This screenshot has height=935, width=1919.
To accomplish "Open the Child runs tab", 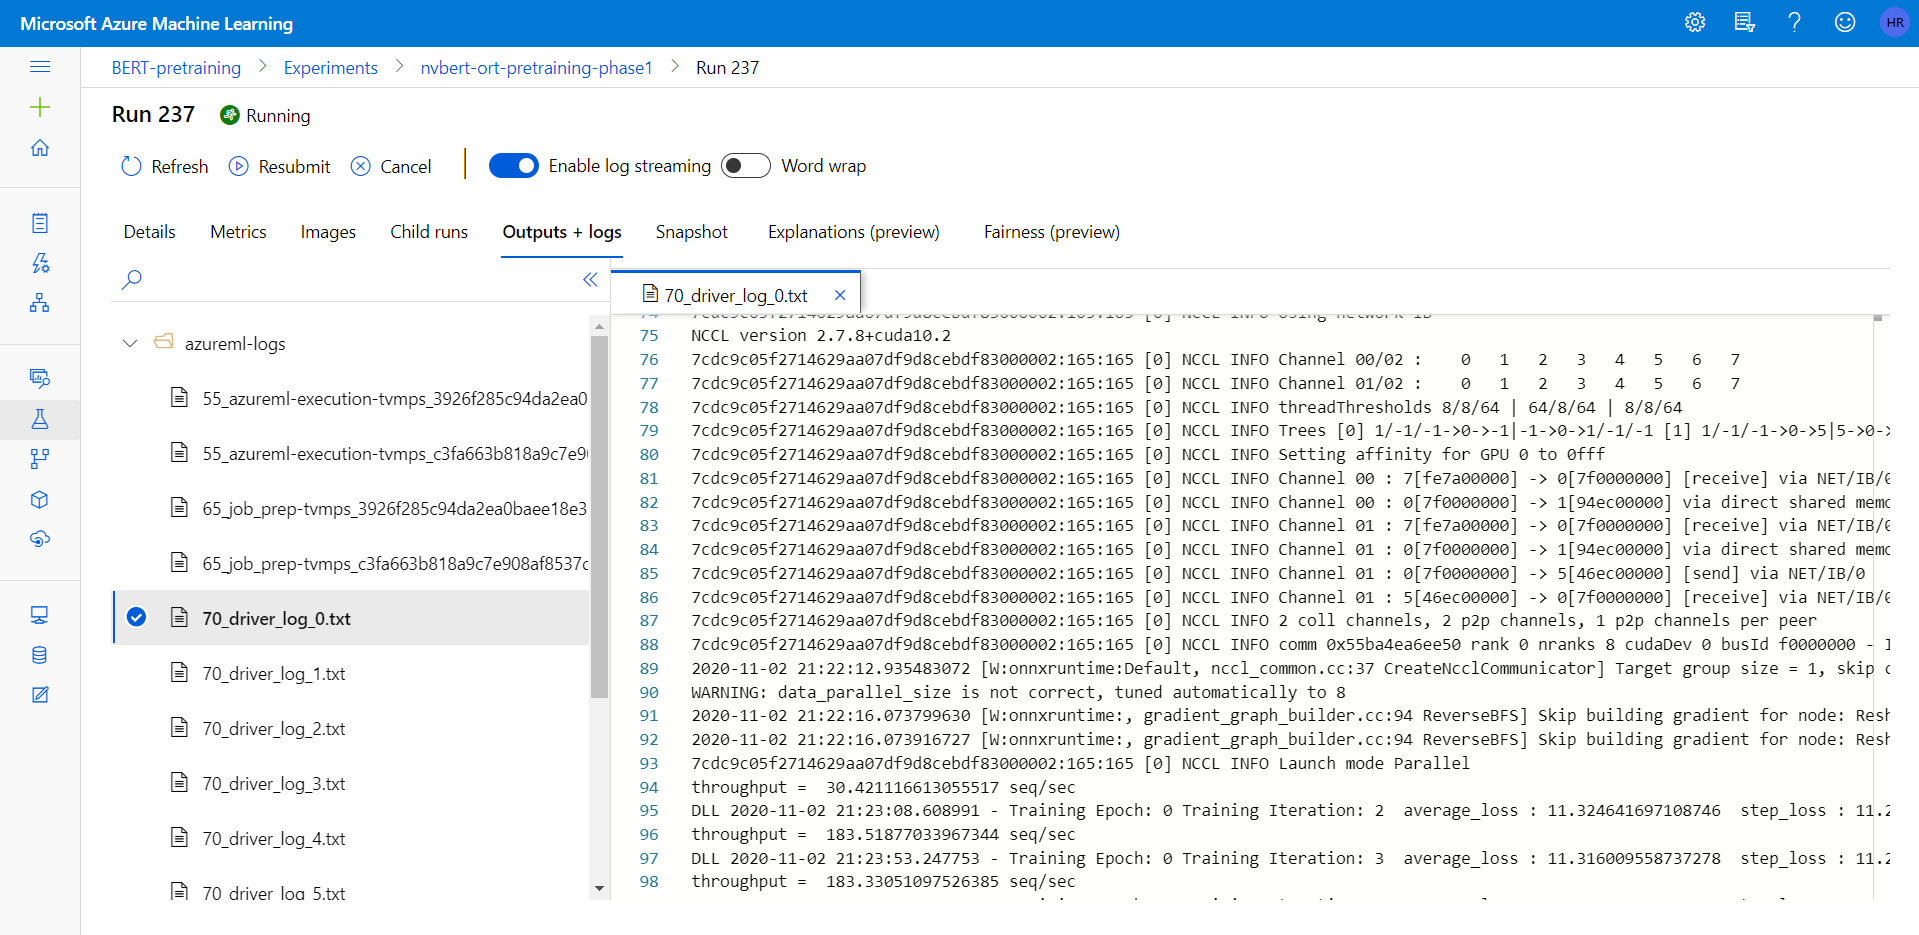I will coord(429,232).
